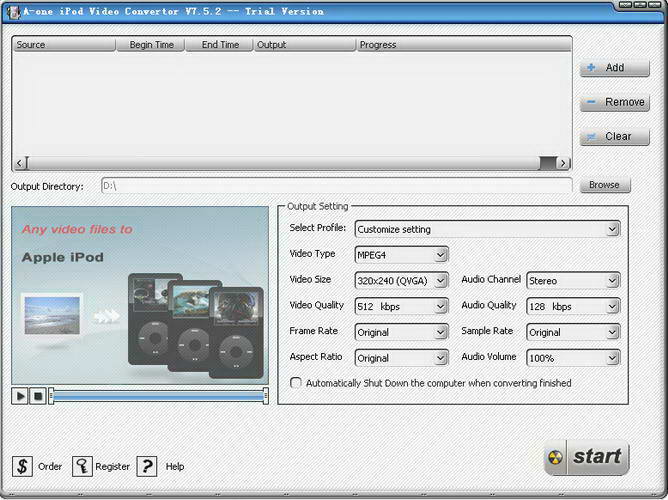Click the Register text label

coord(112,466)
